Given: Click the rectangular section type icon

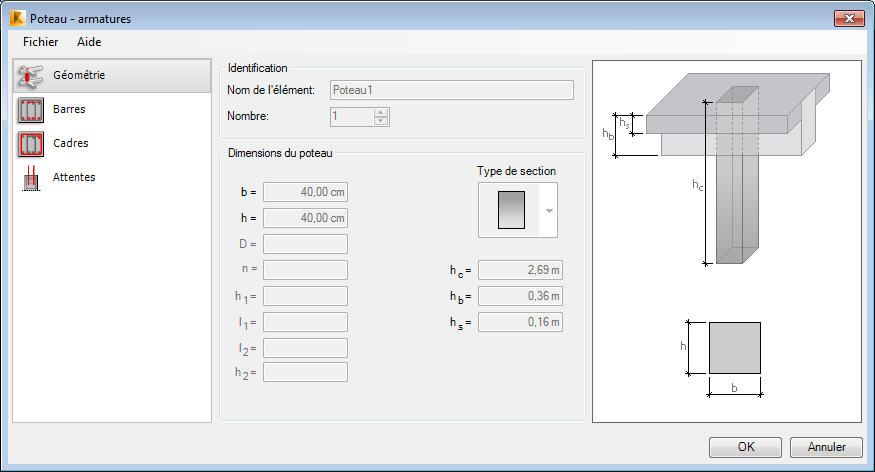Looking at the screenshot, I should (x=511, y=210).
